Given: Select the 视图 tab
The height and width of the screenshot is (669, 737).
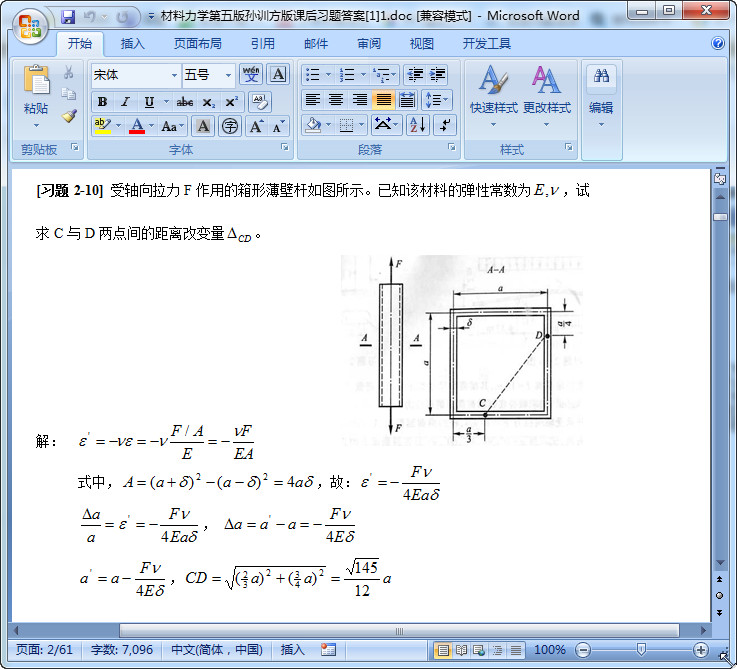Looking at the screenshot, I should pos(422,44).
